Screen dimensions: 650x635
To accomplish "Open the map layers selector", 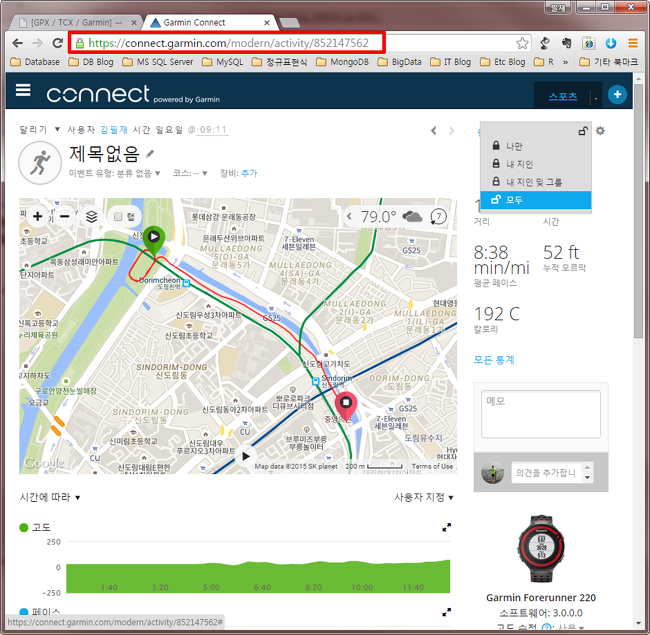I will [92, 216].
